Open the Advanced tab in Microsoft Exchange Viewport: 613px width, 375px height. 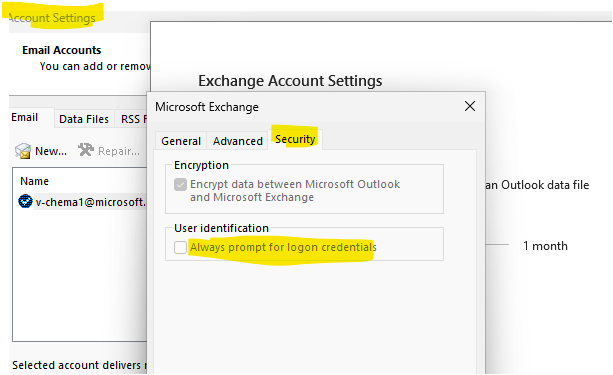pos(238,141)
